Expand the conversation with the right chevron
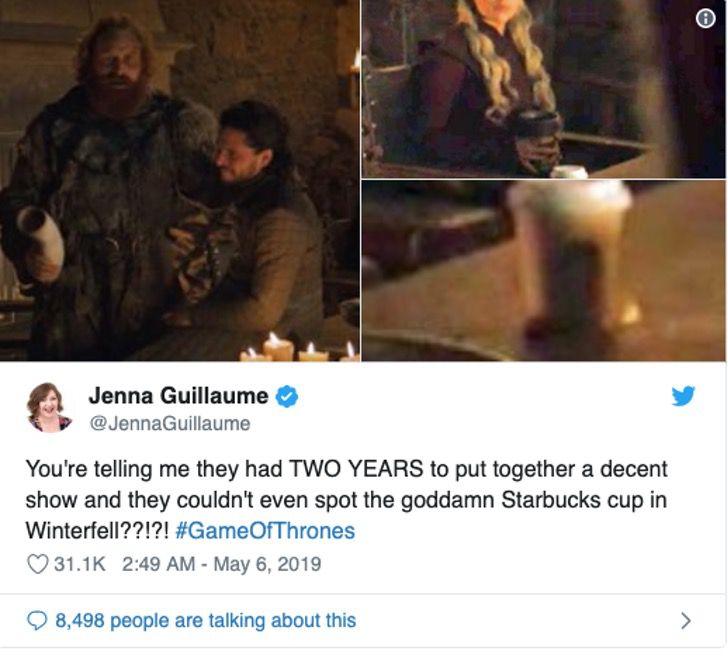This screenshot has height=658, width=728. click(x=685, y=620)
